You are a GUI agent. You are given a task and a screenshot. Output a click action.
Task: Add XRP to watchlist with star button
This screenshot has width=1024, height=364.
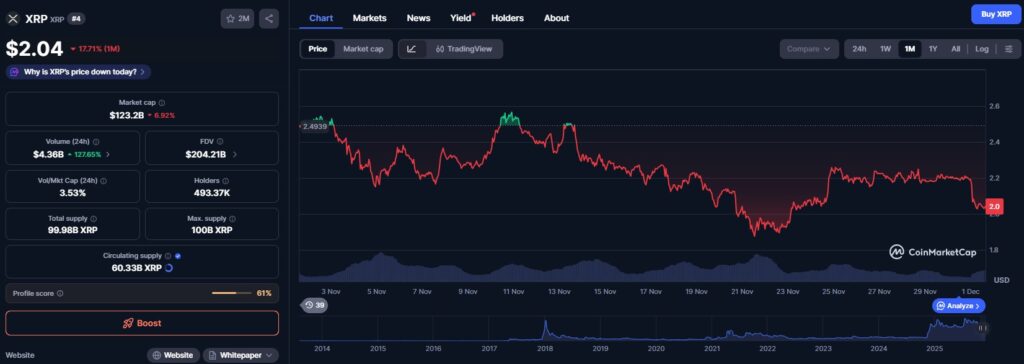[x=238, y=19]
